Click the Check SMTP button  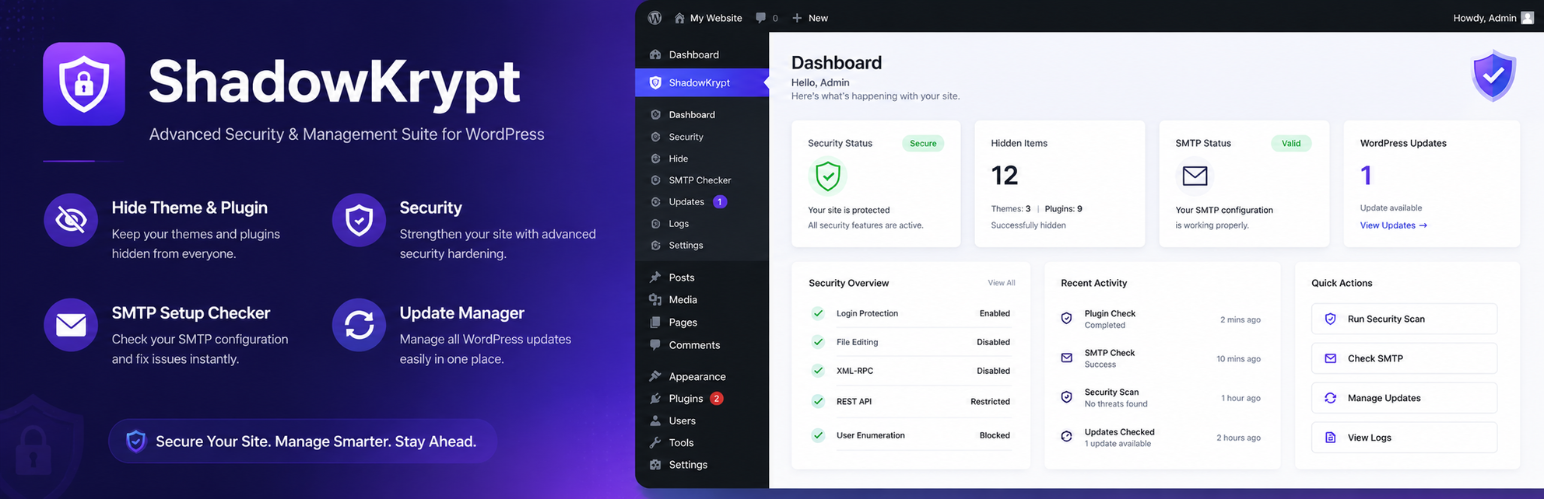1404,358
